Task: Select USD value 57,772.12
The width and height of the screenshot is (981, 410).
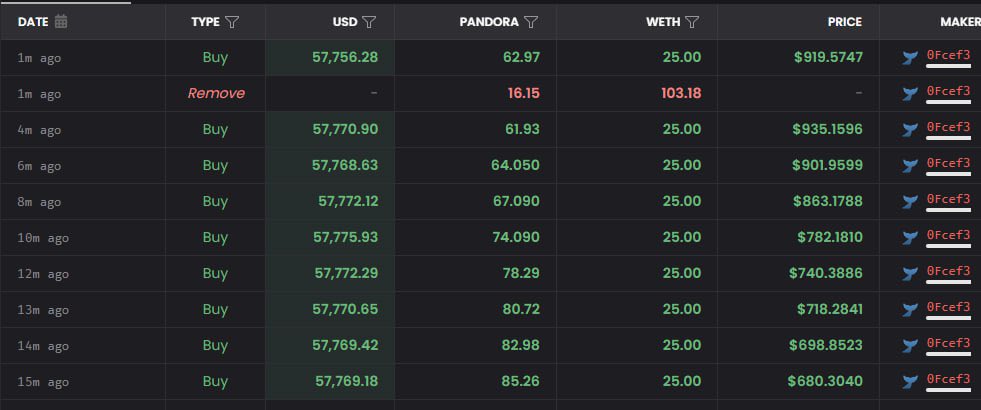Action: pyautogui.click(x=348, y=202)
